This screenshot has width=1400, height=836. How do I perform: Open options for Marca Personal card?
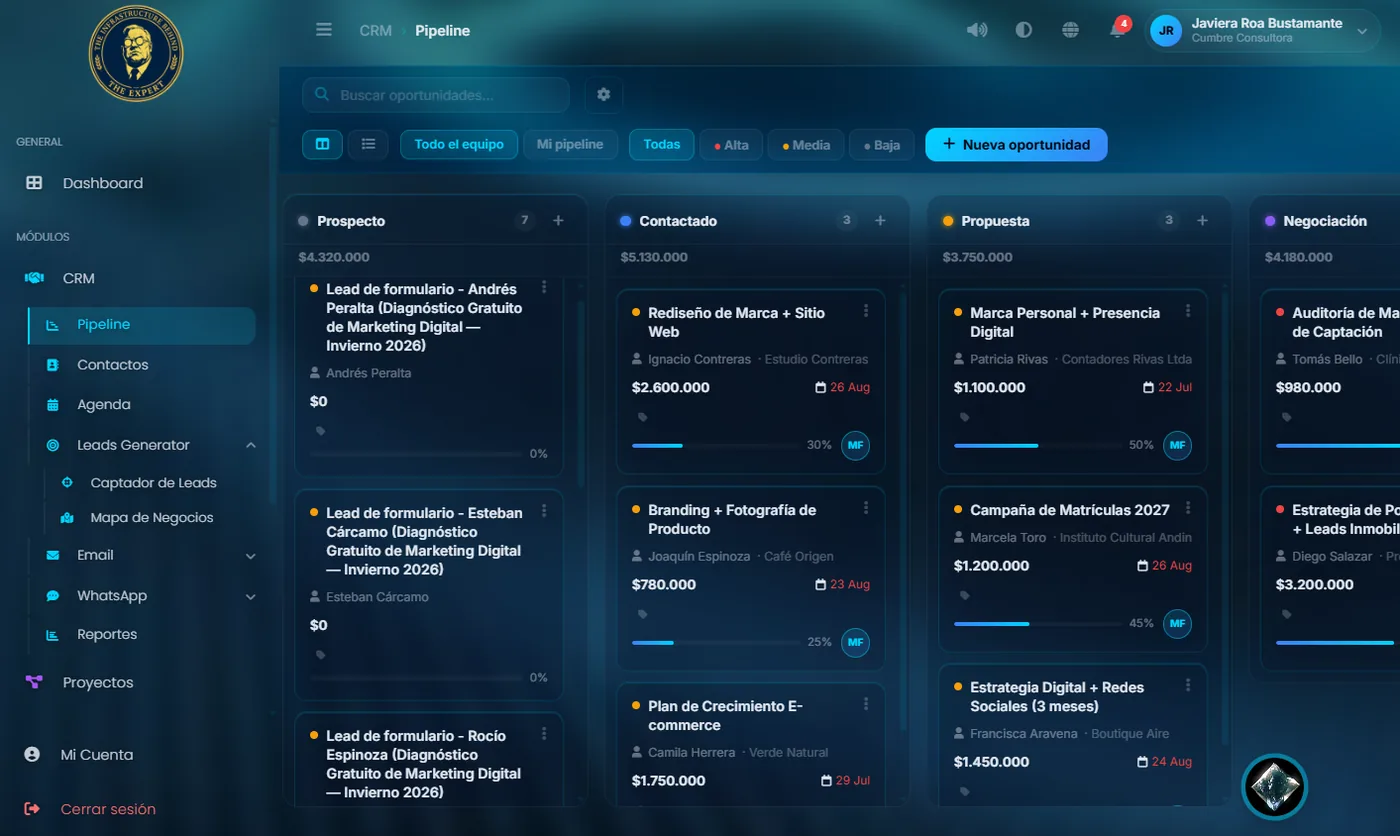1188,311
